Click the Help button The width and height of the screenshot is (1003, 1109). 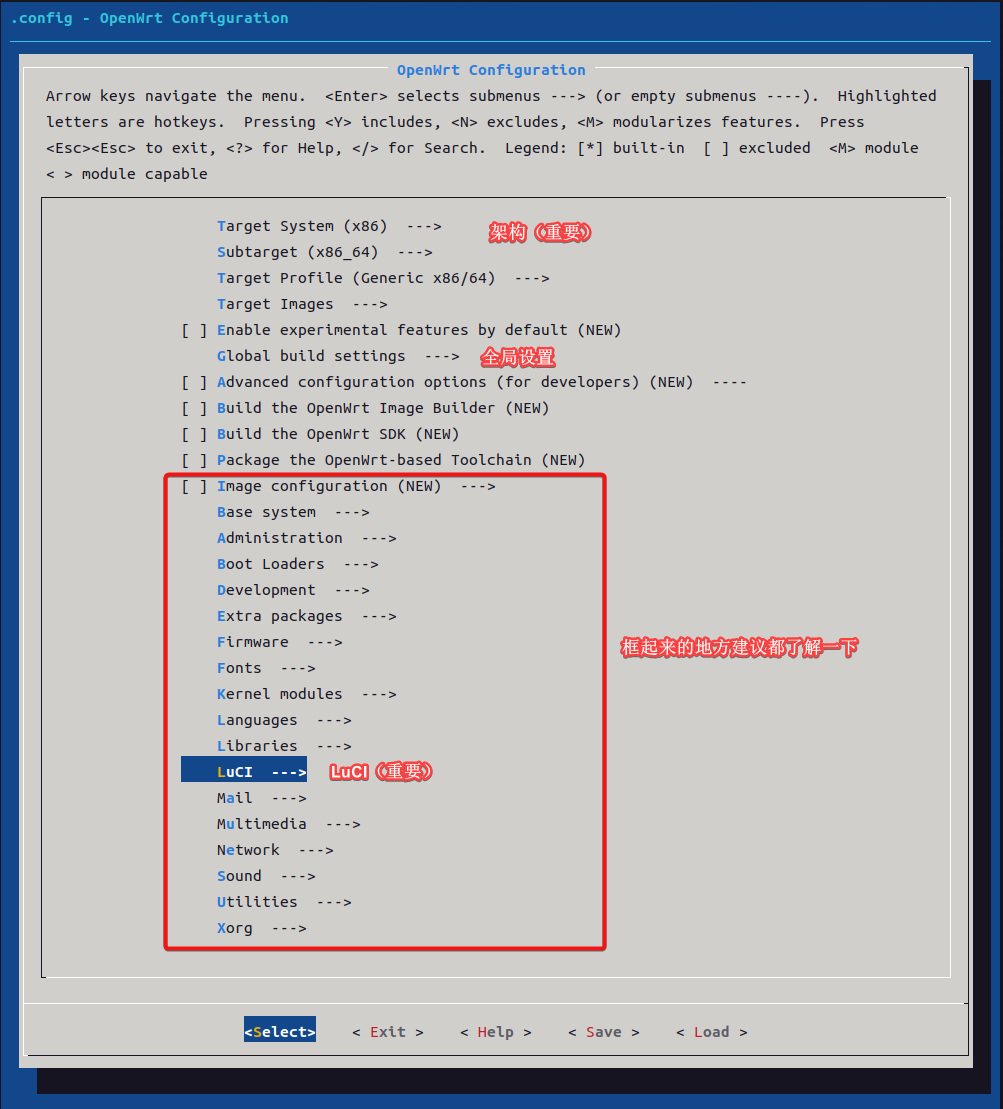496,1033
